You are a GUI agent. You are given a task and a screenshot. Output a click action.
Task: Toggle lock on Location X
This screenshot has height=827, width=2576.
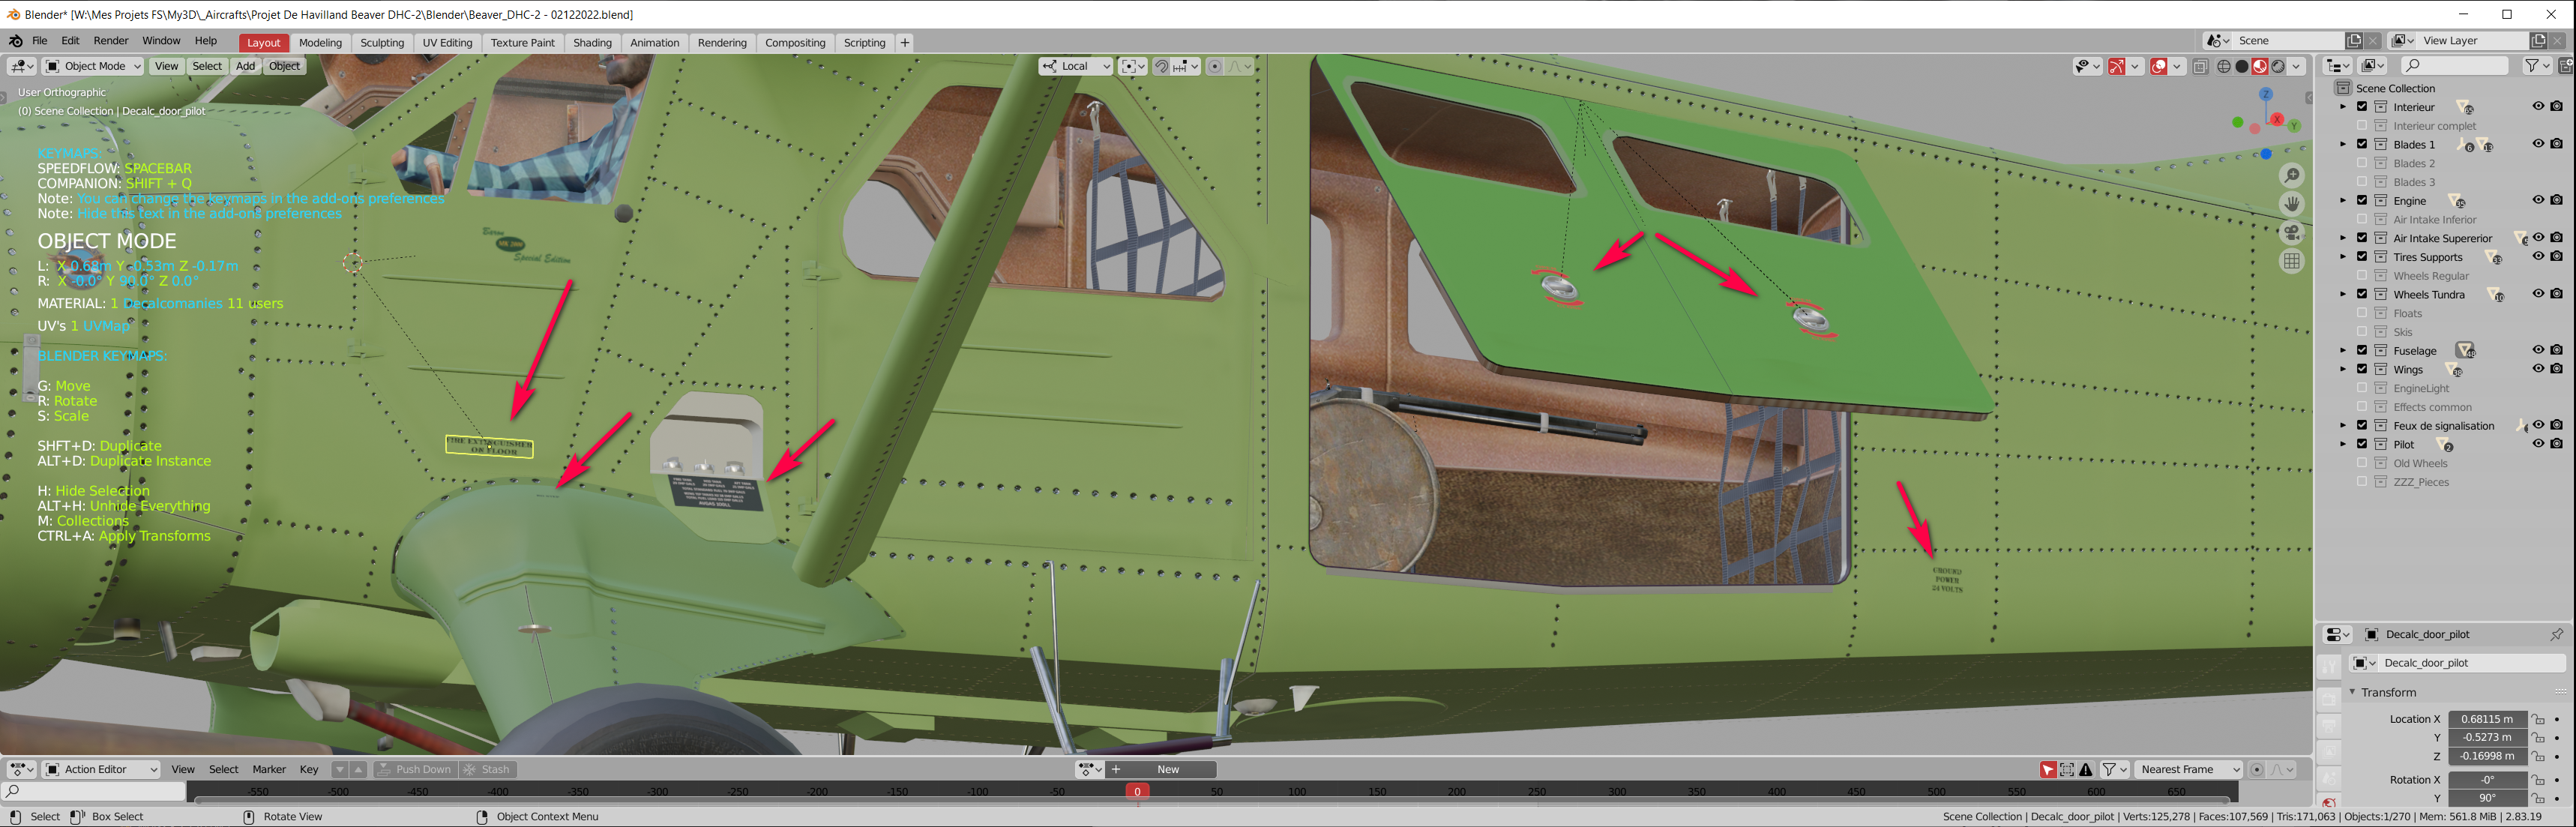tap(2539, 719)
